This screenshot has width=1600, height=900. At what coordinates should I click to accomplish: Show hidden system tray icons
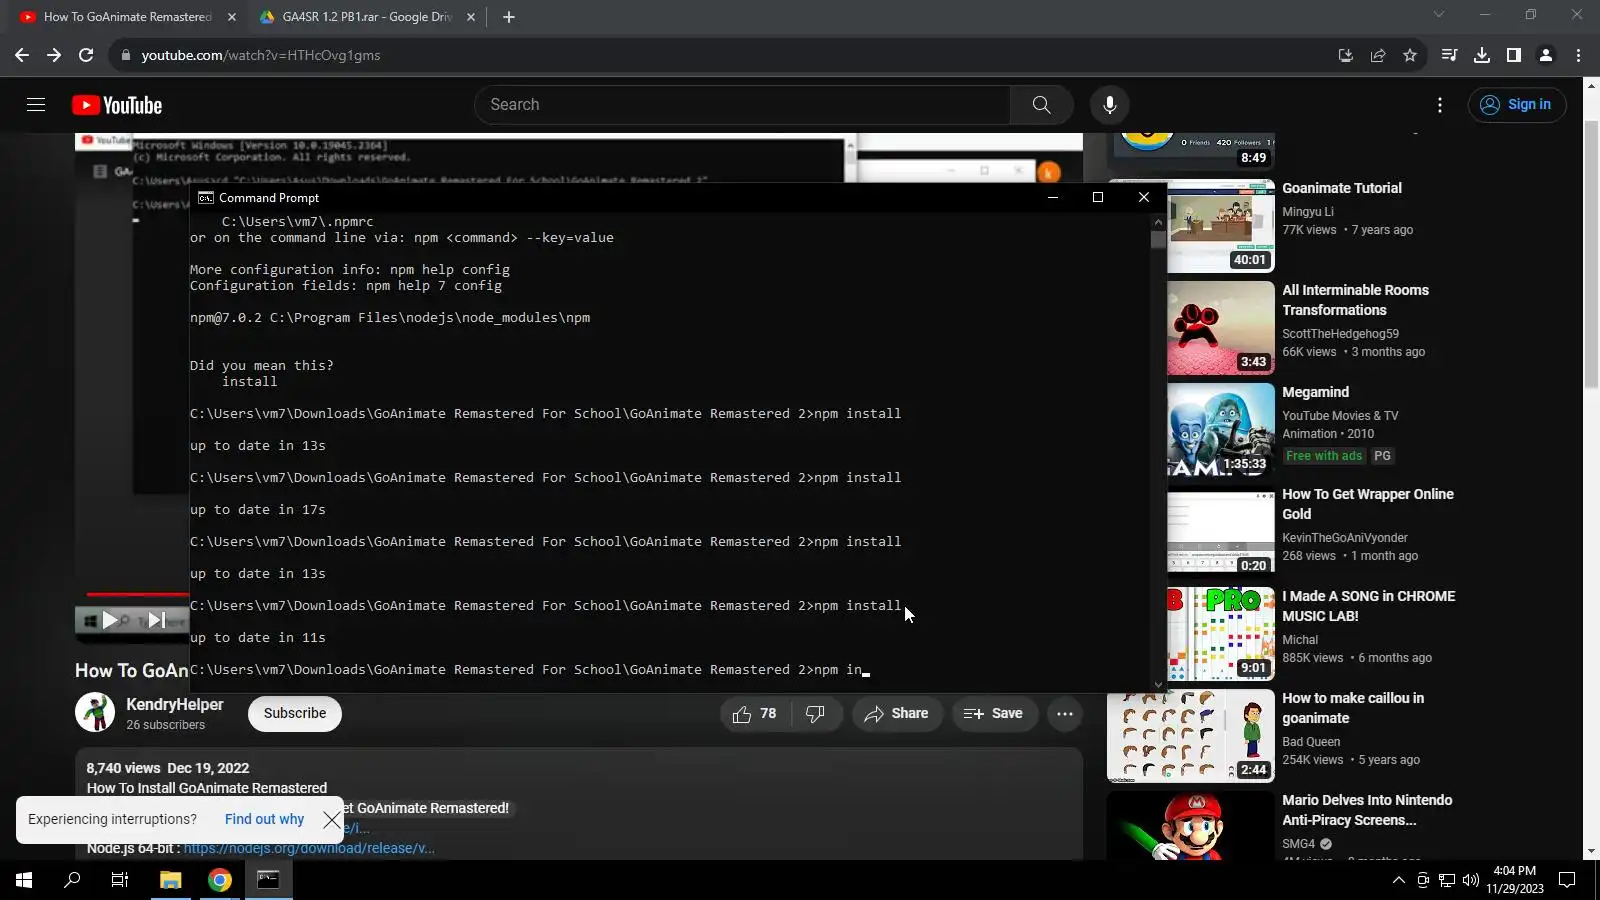1398,880
